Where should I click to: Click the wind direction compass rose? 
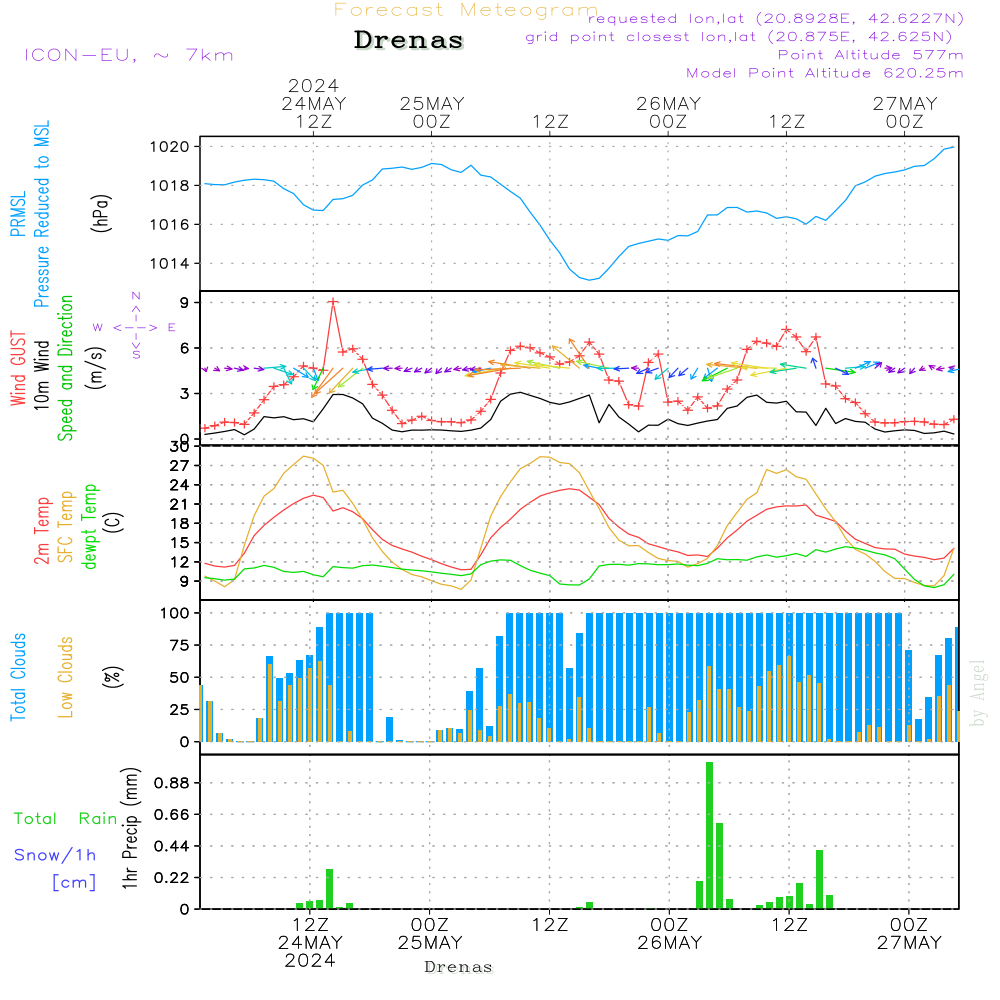click(x=135, y=327)
